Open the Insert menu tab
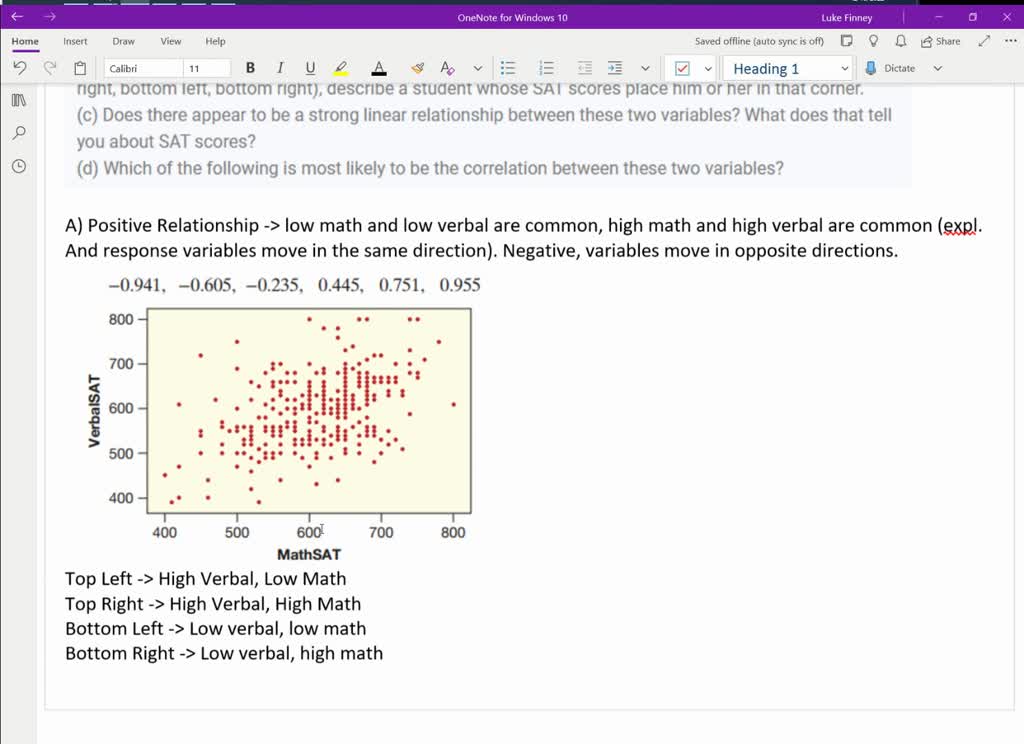1024x744 pixels. click(x=75, y=41)
